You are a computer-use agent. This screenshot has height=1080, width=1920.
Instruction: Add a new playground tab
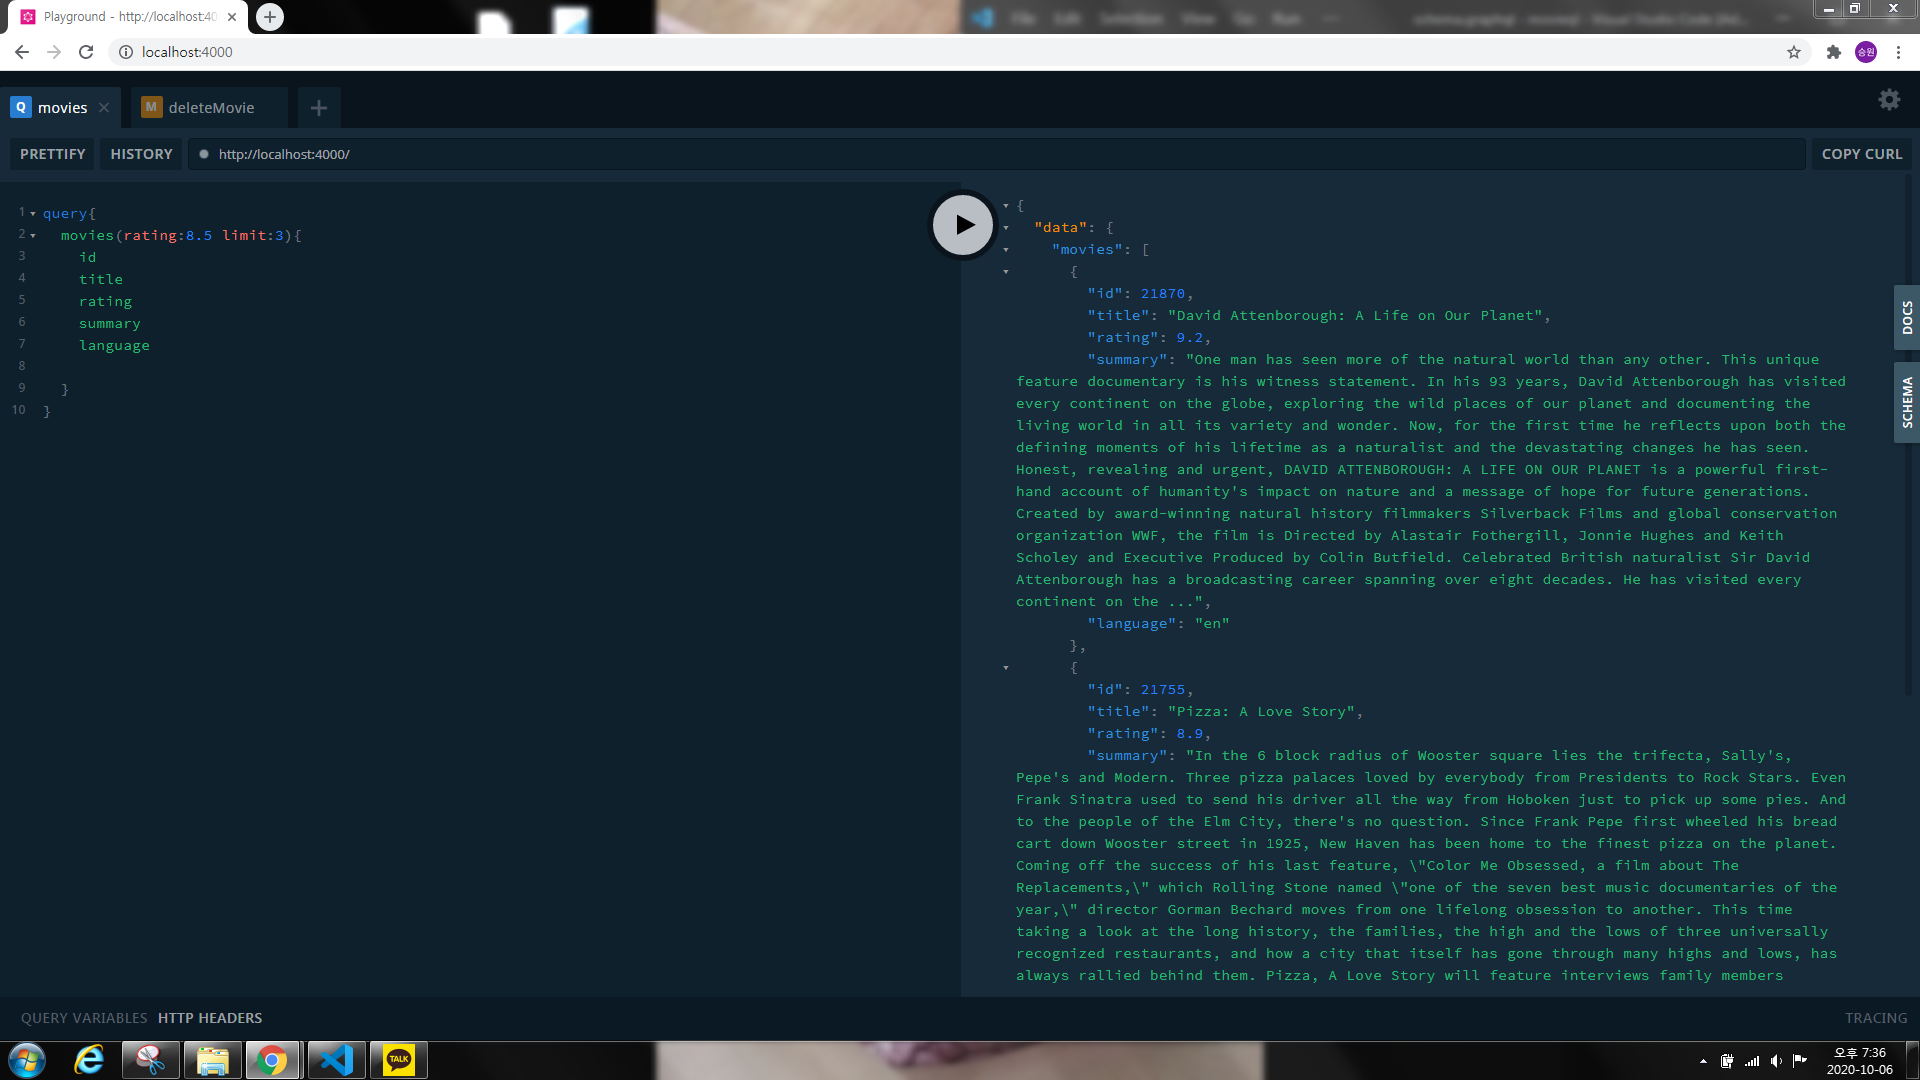[x=319, y=108]
